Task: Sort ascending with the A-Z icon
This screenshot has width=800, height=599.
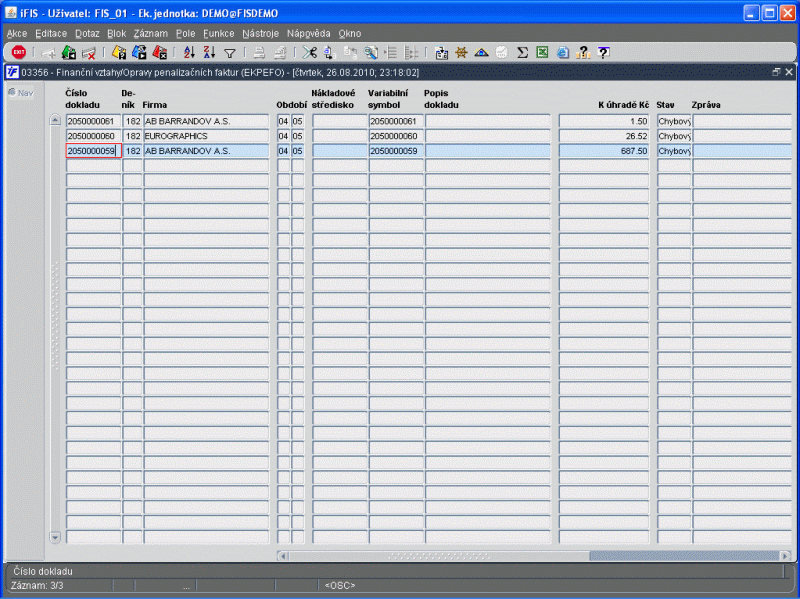Action: coord(189,52)
